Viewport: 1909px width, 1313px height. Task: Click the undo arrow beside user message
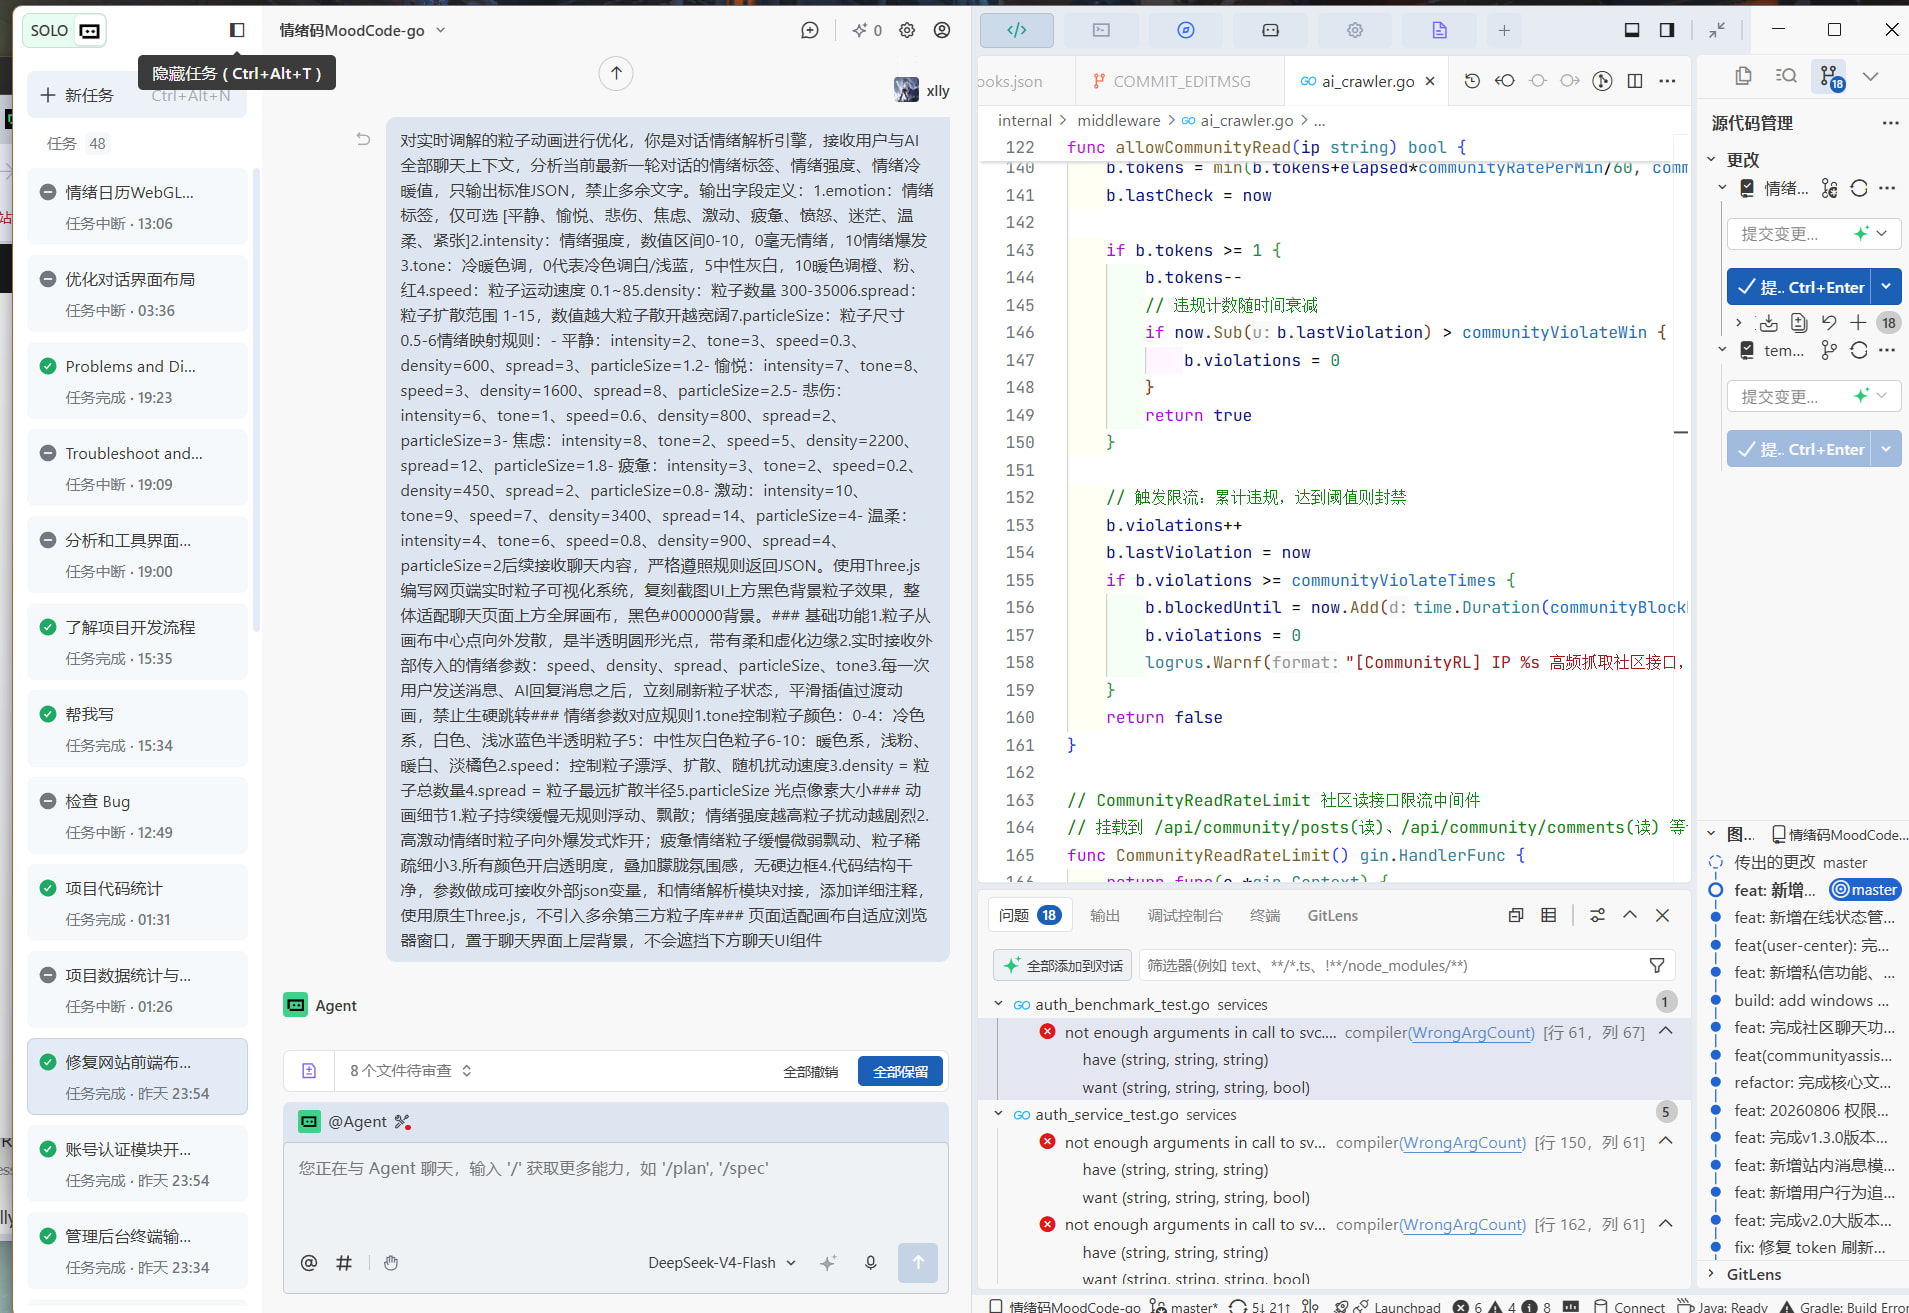(363, 139)
